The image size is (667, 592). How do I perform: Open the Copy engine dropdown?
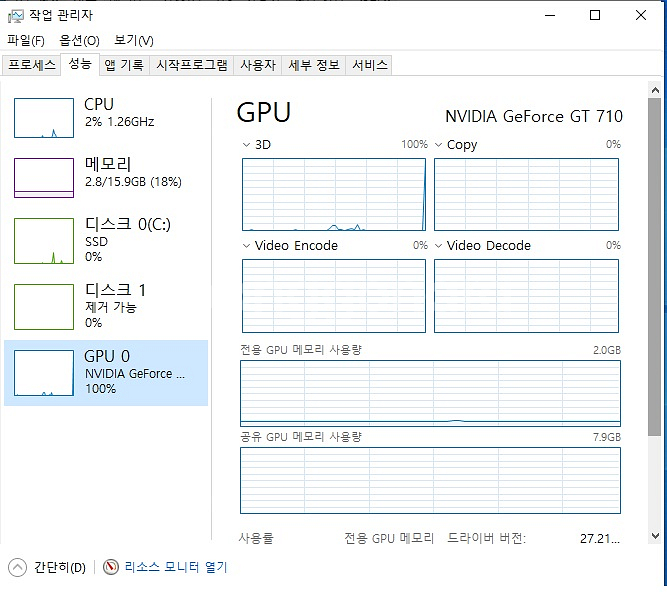pyautogui.click(x=439, y=145)
